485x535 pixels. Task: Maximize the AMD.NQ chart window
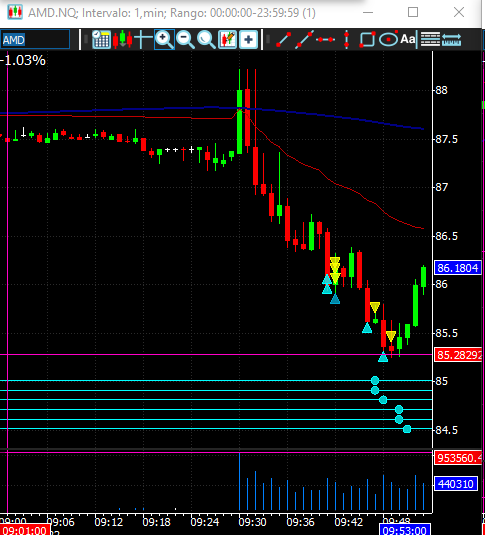413,13
